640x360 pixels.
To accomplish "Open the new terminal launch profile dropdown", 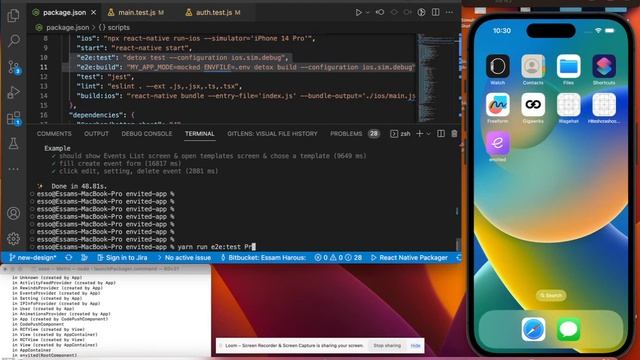I will (x=428, y=133).
